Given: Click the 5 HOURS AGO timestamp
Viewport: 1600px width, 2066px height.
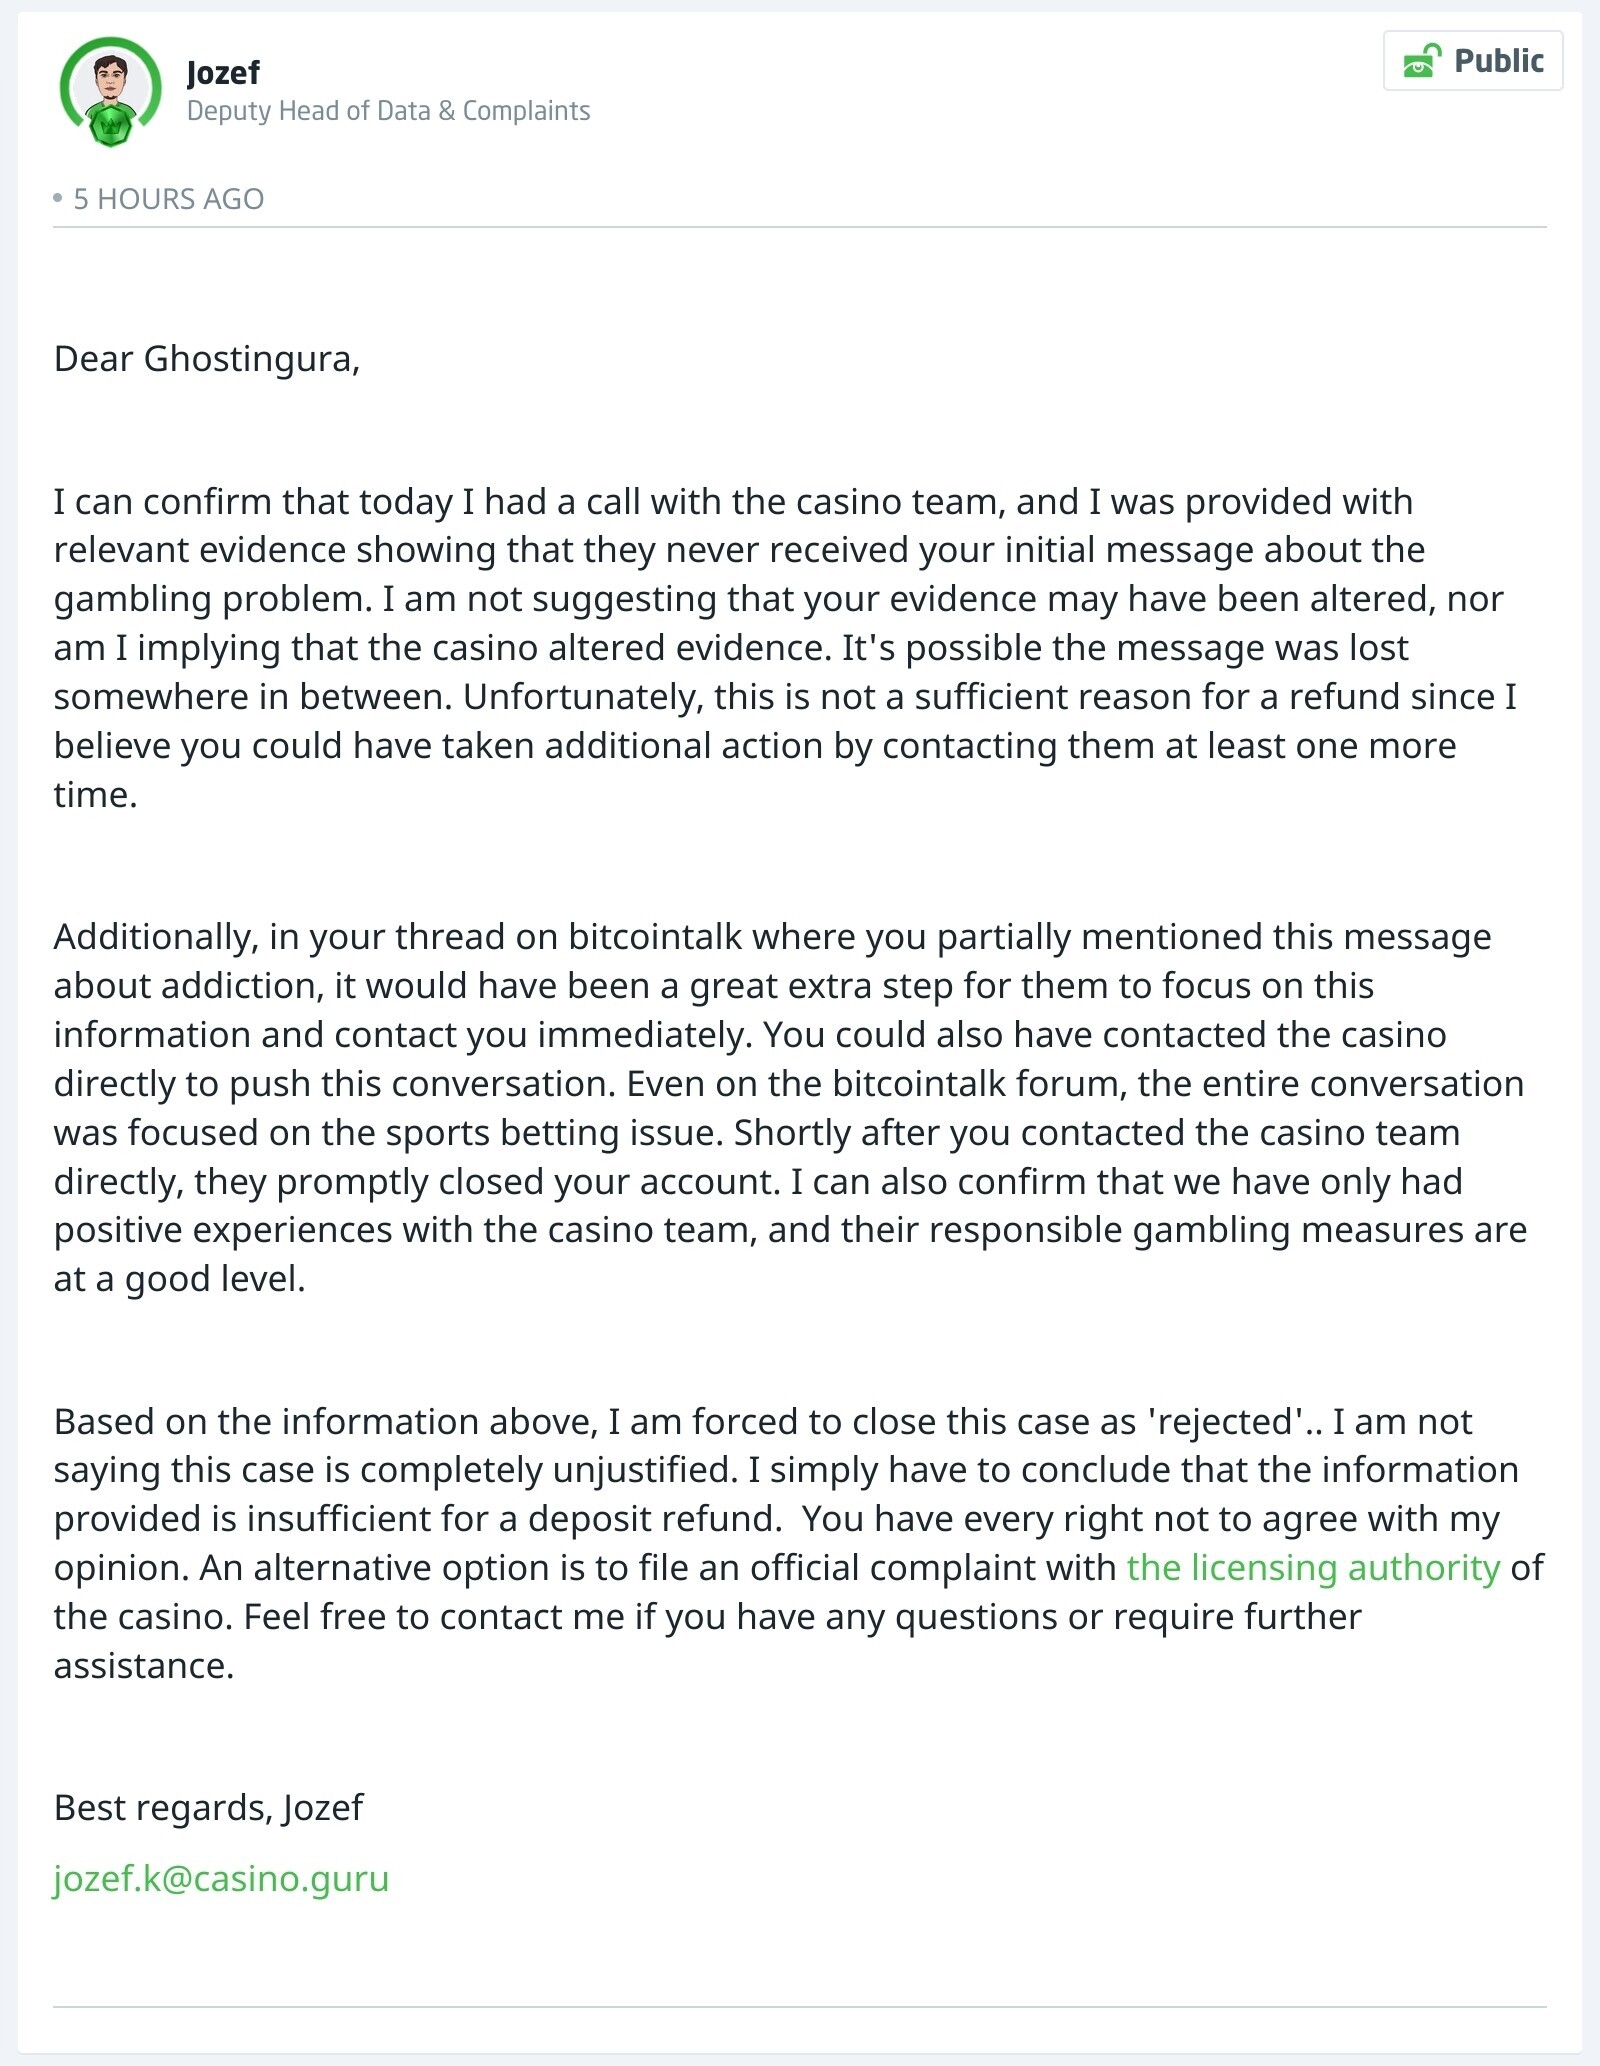Looking at the screenshot, I should tap(168, 199).
